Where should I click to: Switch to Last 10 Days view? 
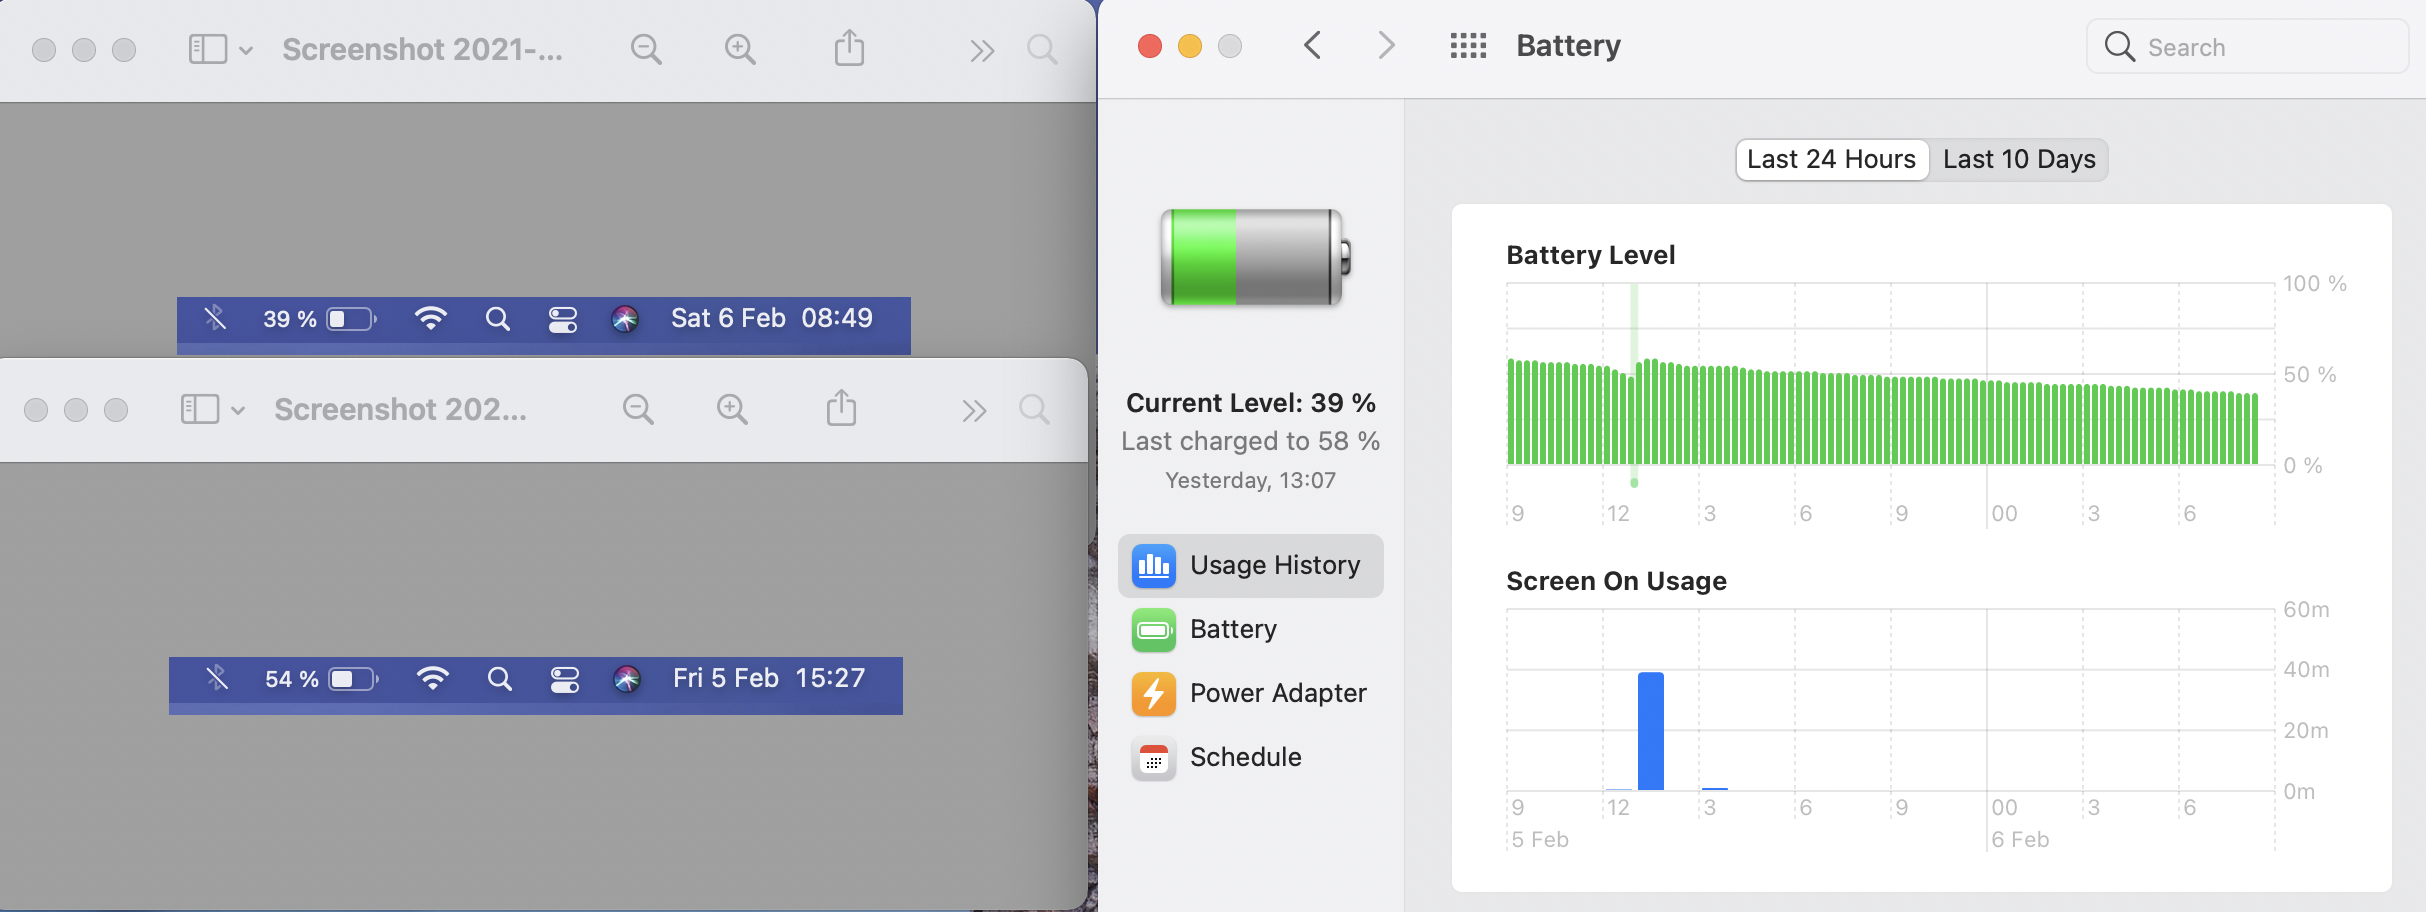2019,160
